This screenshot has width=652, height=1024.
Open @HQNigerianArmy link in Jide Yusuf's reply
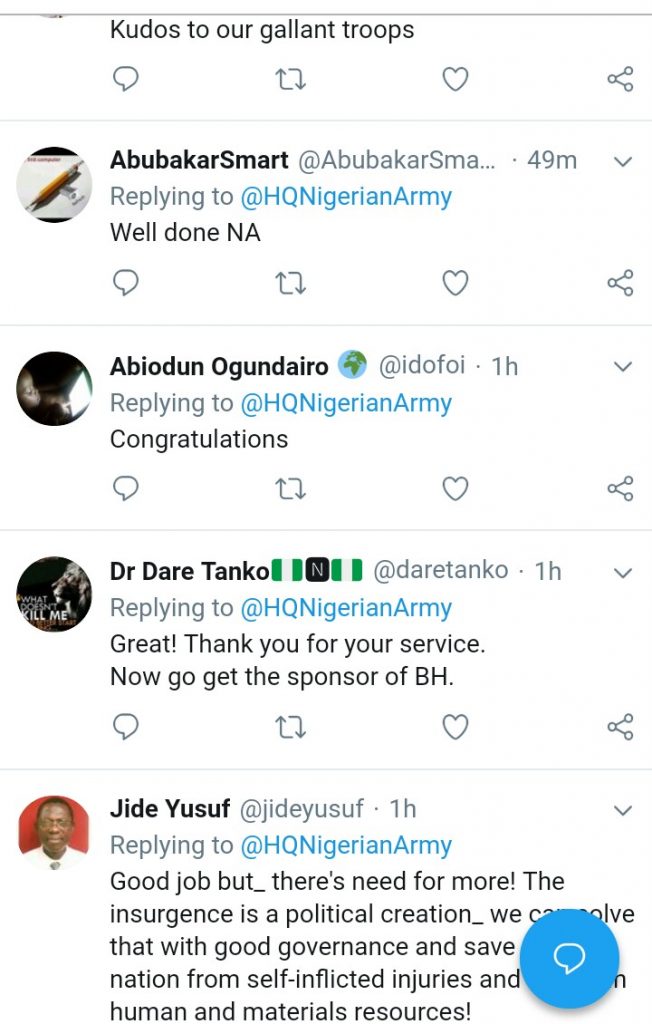[346, 845]
